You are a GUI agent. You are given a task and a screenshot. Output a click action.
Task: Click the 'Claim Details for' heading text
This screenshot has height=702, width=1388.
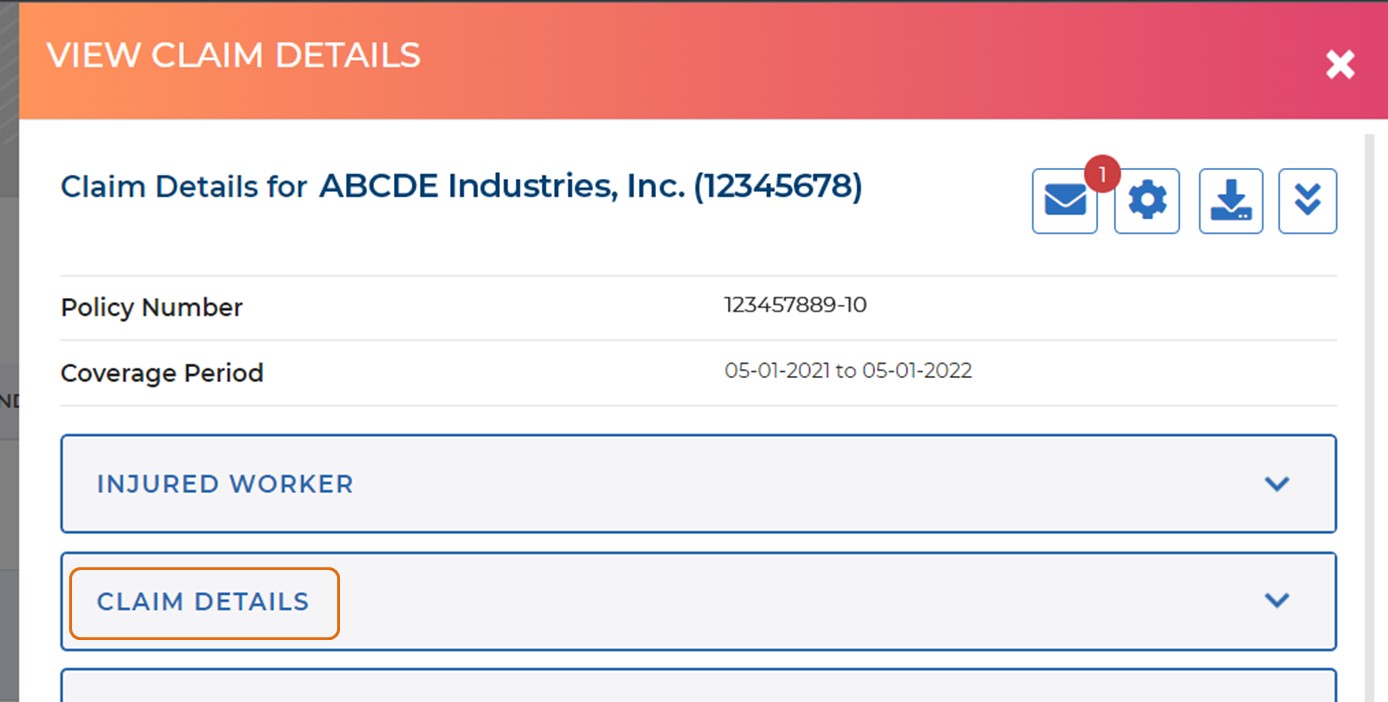[x=184, y=187]
